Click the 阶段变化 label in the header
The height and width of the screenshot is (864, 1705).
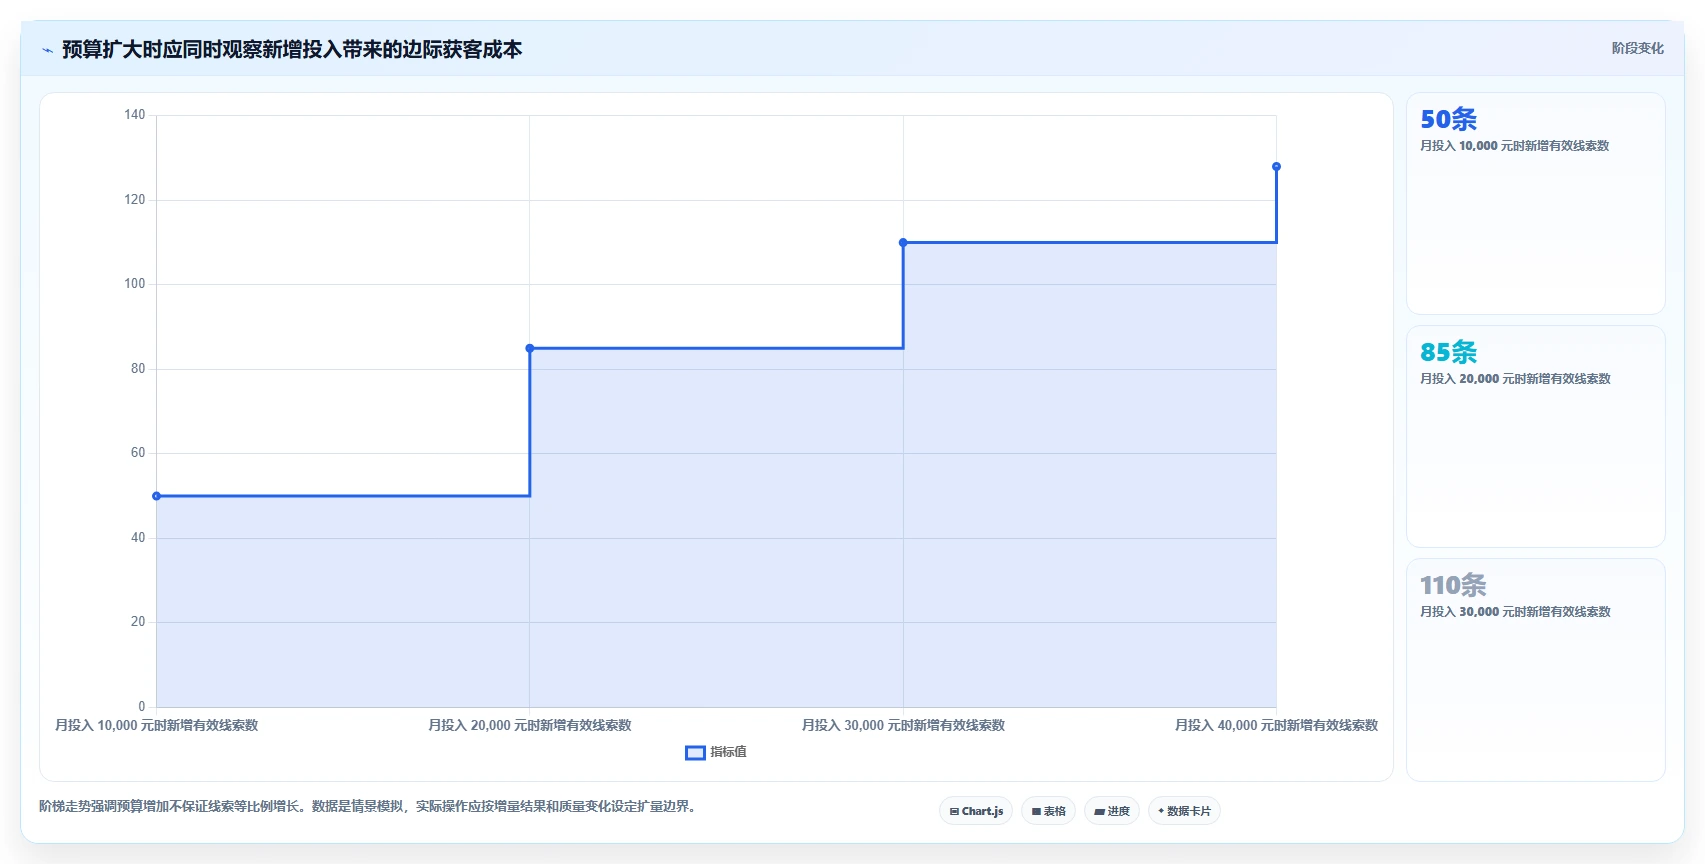[1637, 48]
